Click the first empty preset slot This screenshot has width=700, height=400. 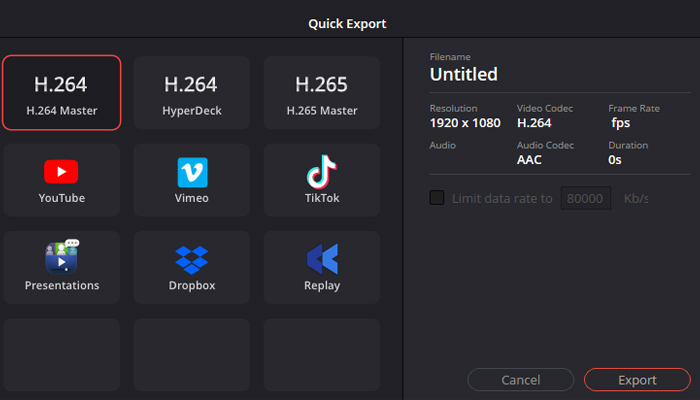[x=62, y=355]
